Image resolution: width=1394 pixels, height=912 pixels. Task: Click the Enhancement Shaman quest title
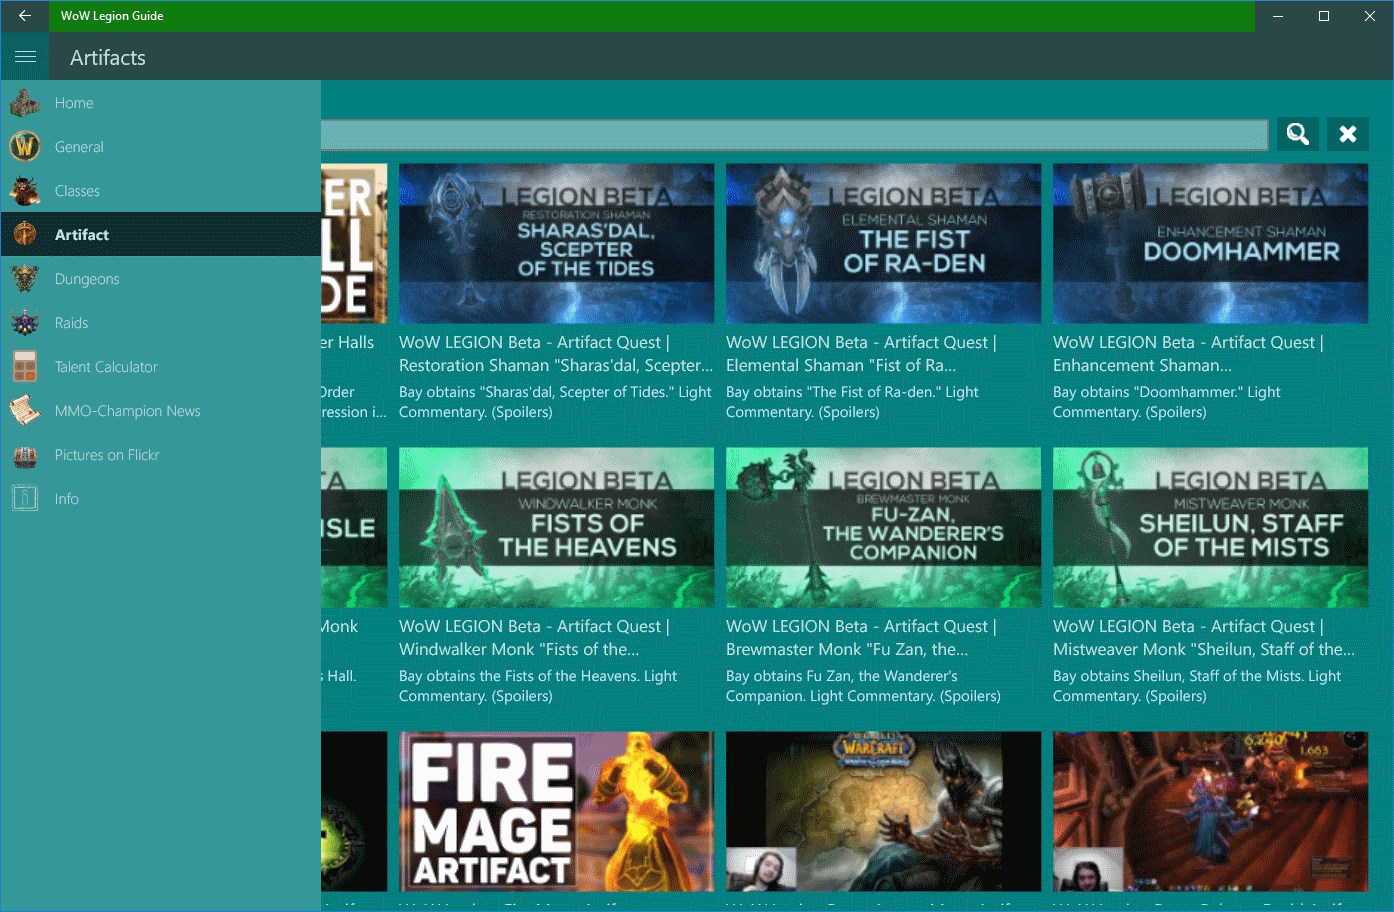coord(1188,354)
